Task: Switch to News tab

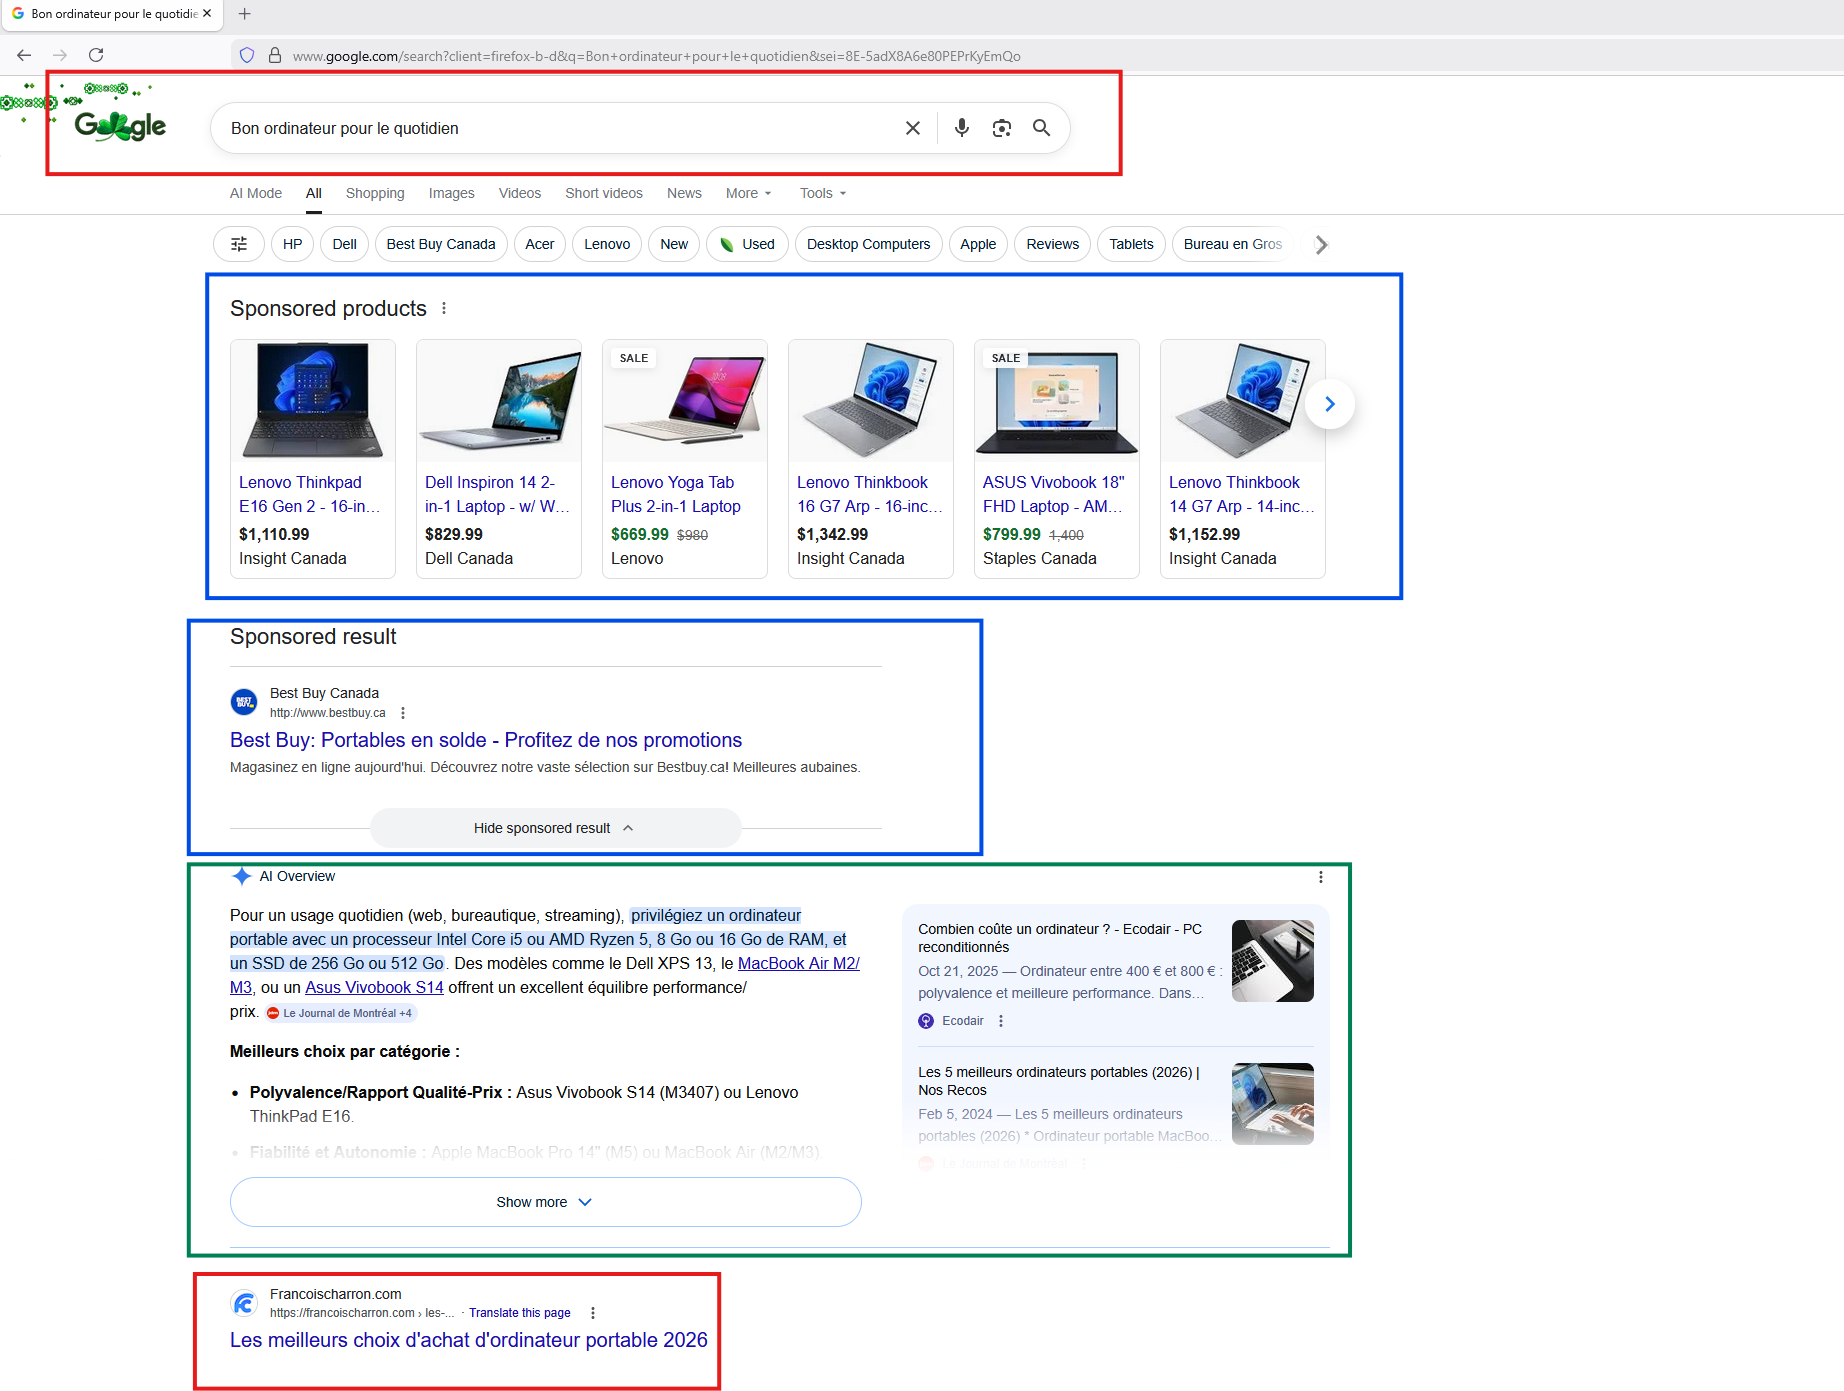Action: [x=684, y=193]
